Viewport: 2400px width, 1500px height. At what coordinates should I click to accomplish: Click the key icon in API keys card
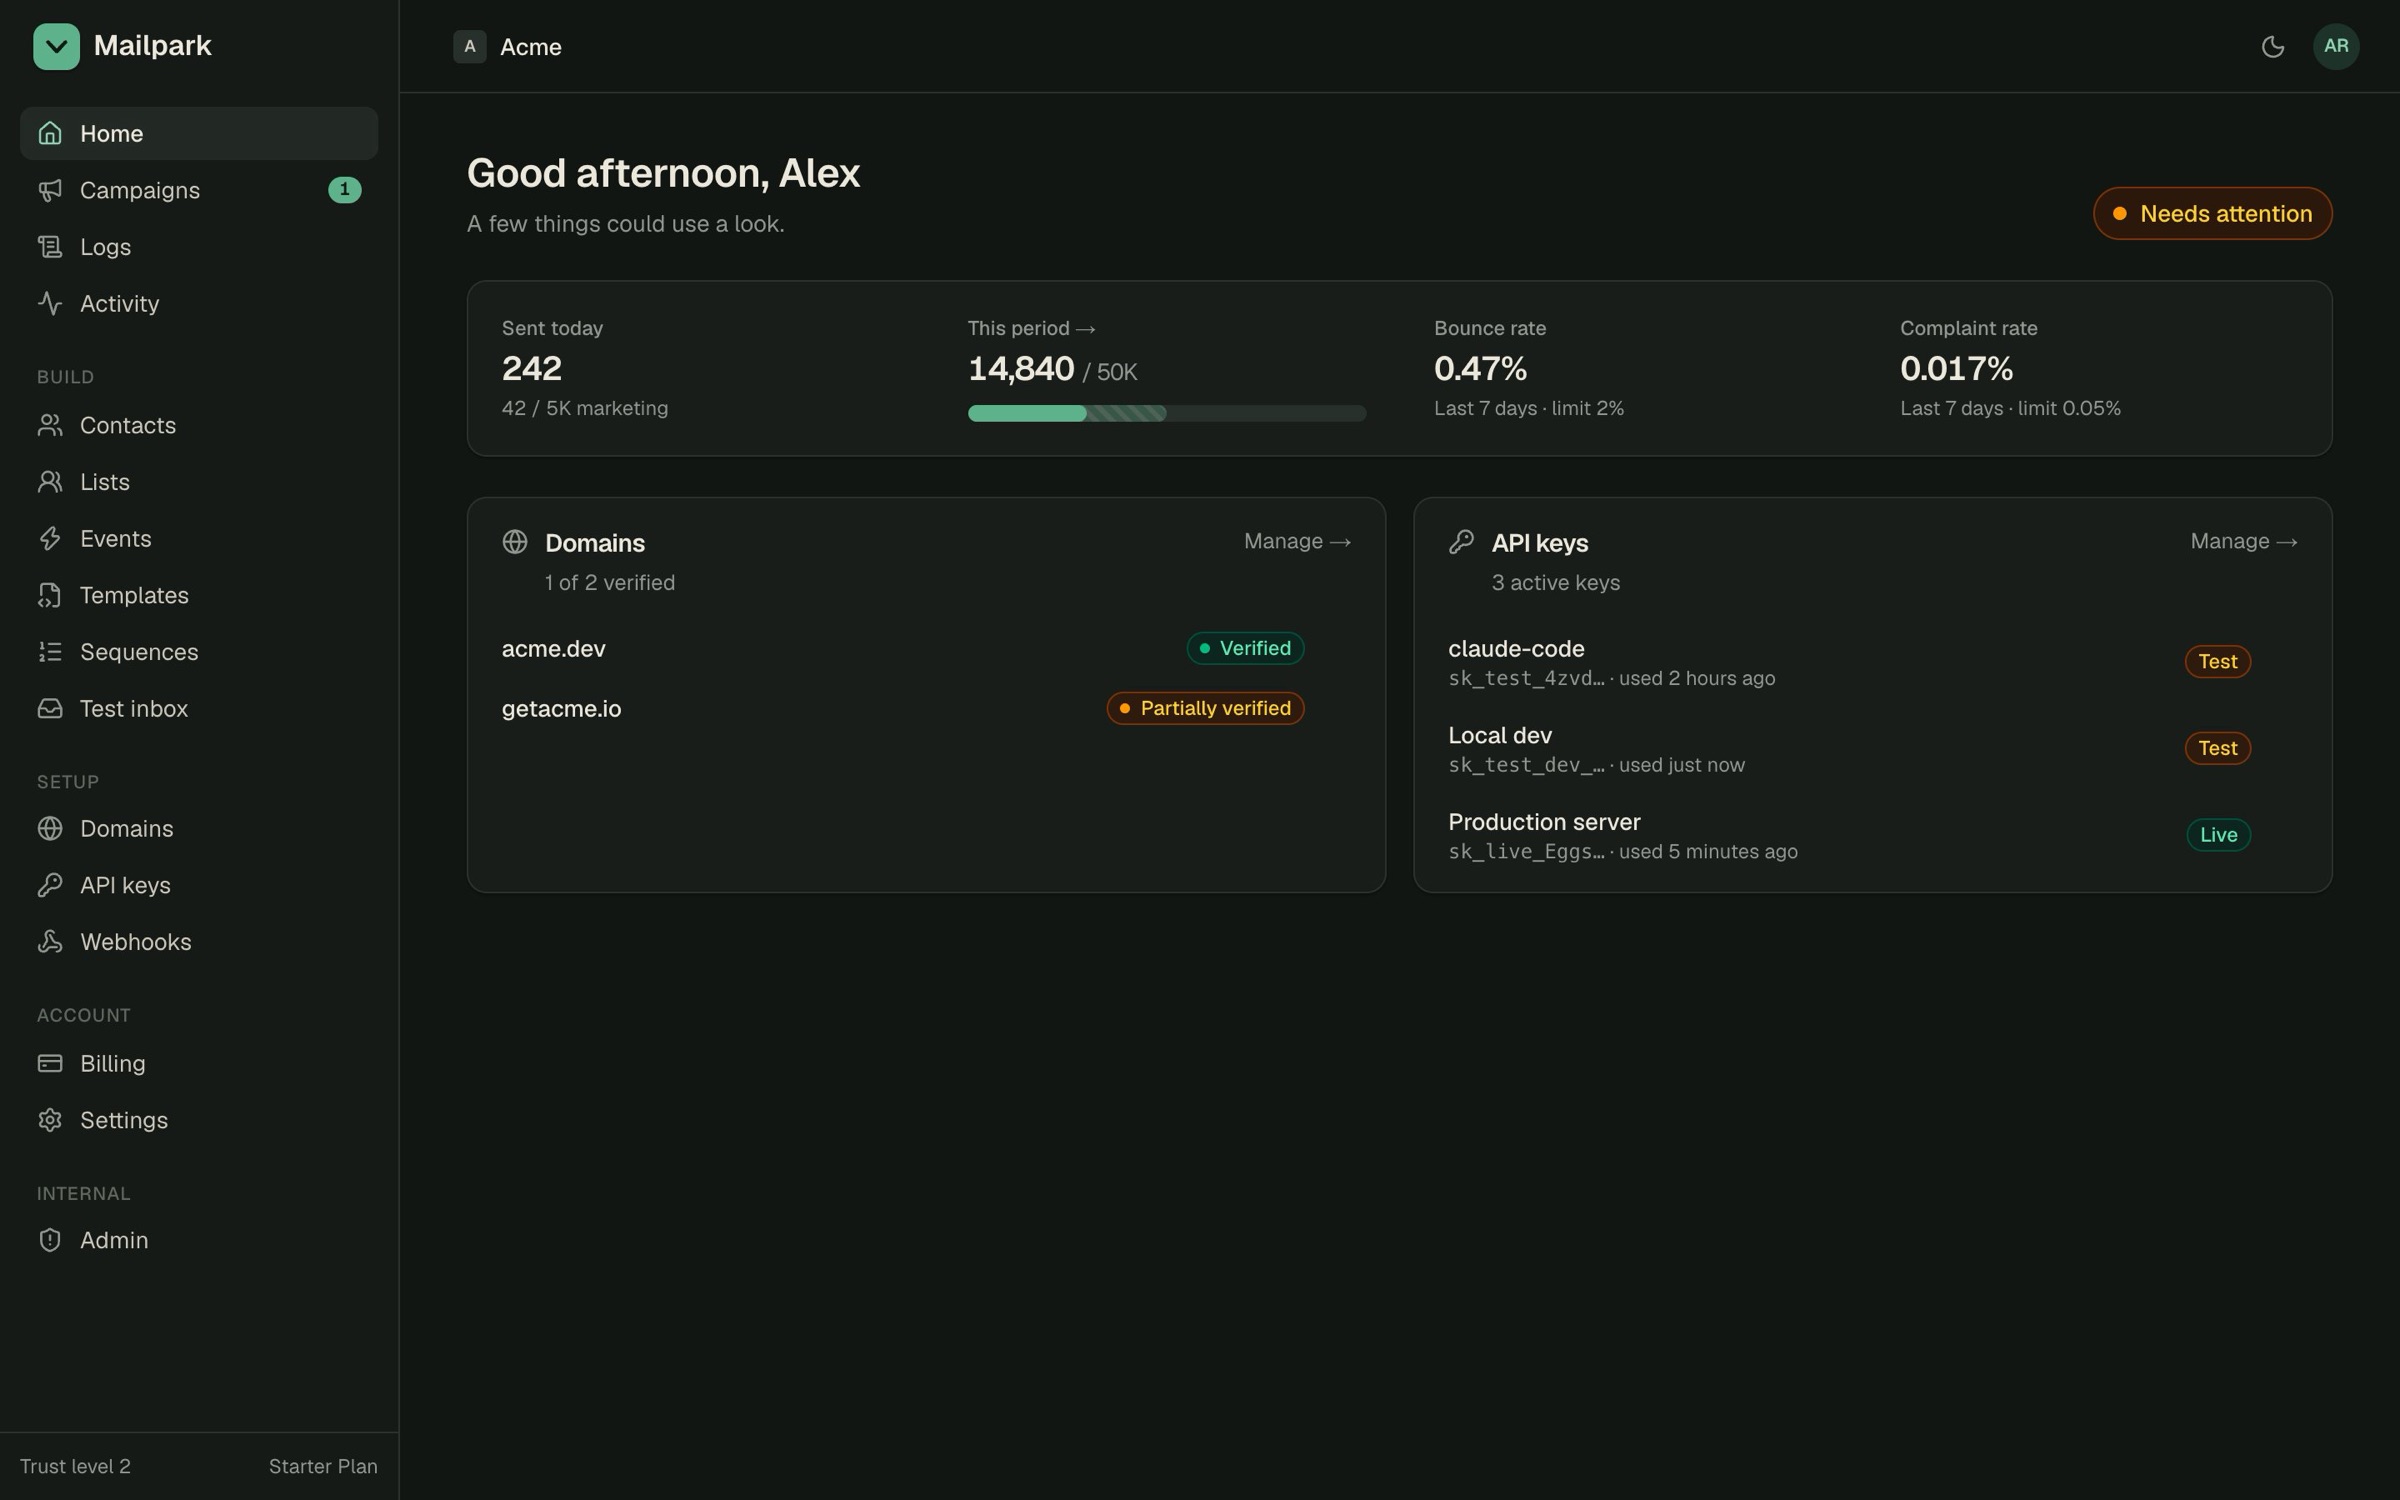(x=1461, y=542)
